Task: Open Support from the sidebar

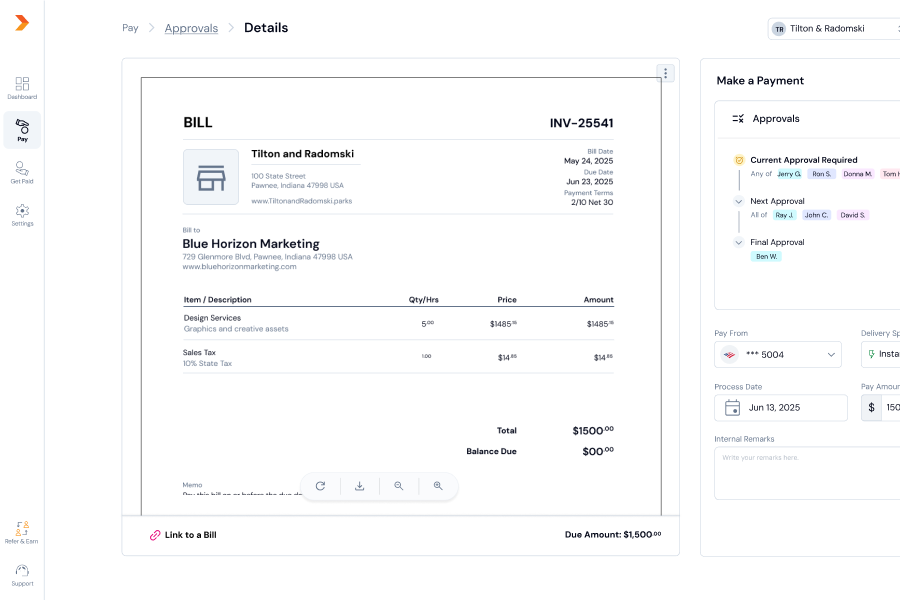Action: 22,575
